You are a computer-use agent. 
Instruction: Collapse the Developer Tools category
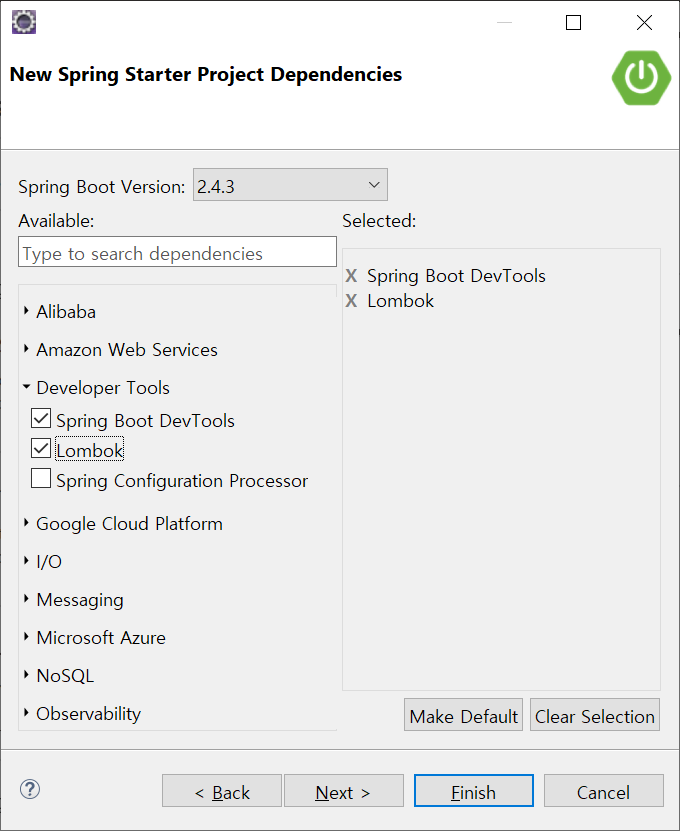coord(26,388)
